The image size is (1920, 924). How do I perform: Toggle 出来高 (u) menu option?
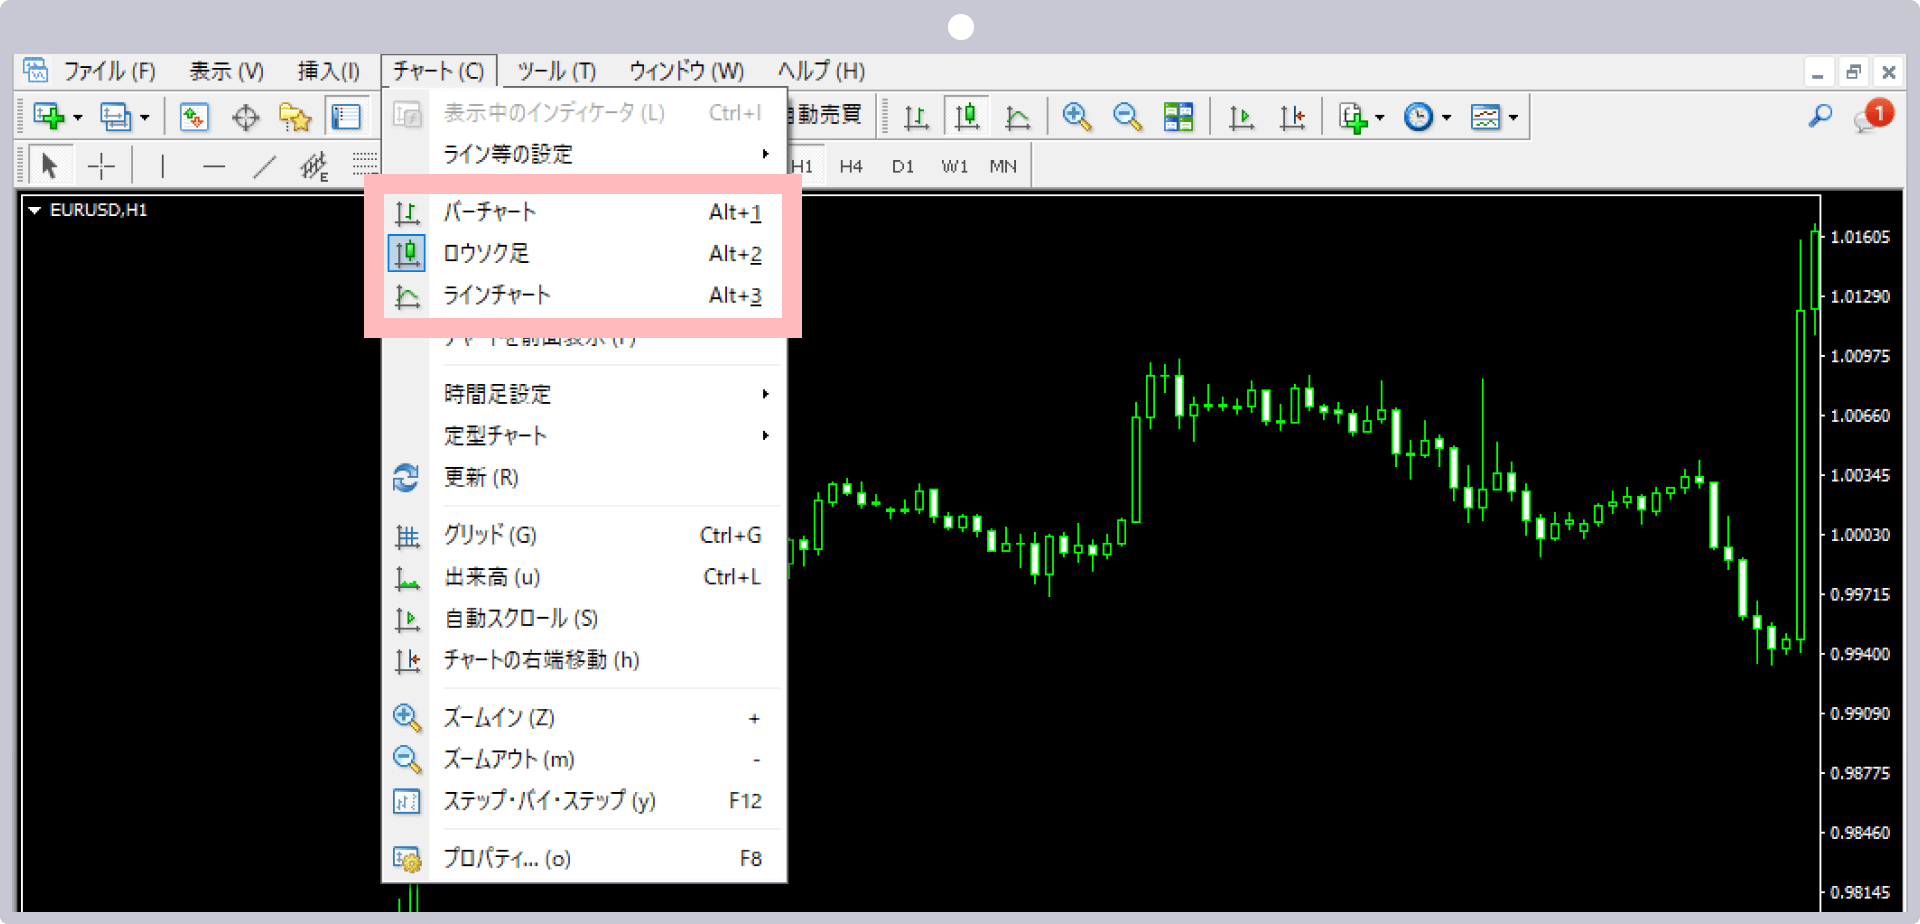coord(584,577)
